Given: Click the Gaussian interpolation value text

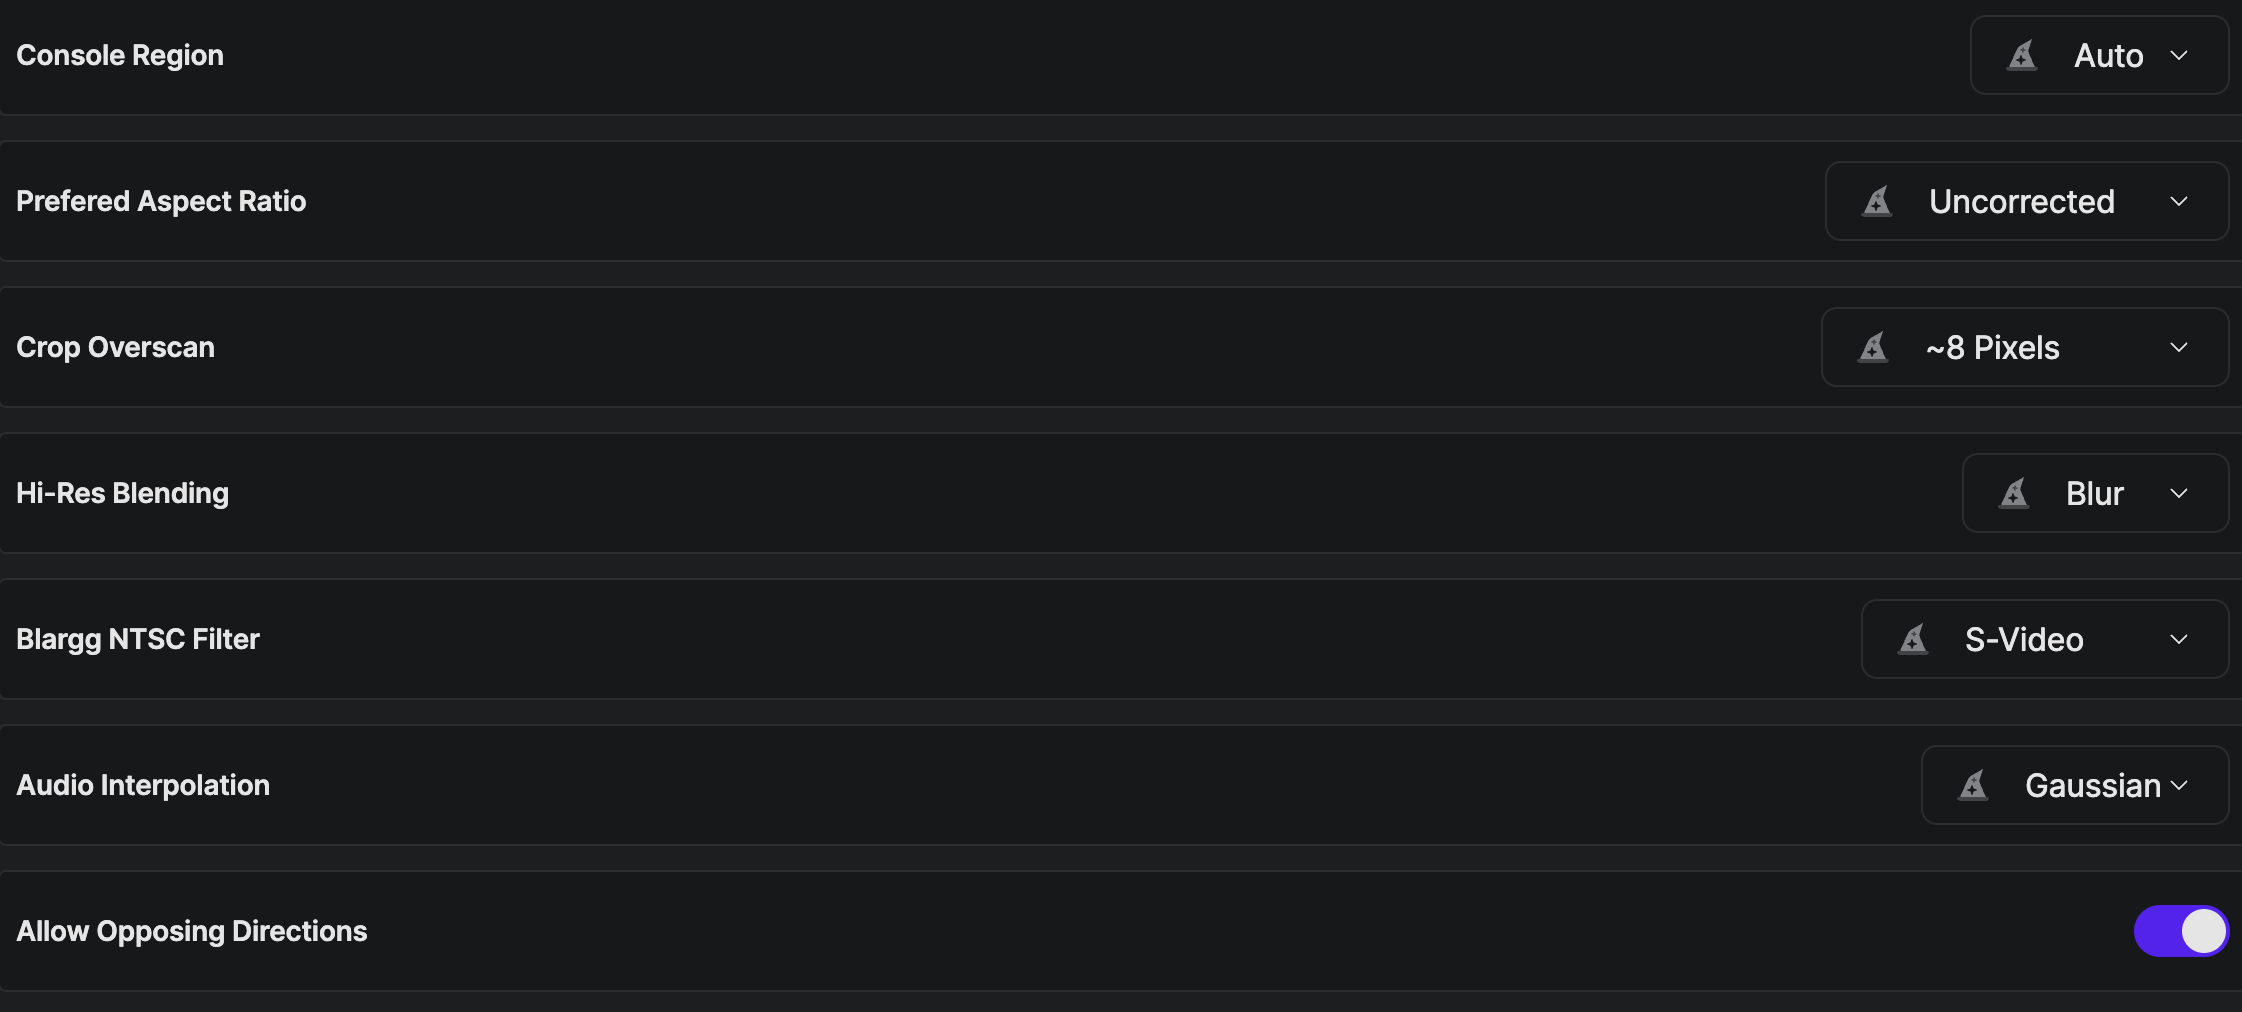Looking at the screenshot, I should [x=2092, y=785].
